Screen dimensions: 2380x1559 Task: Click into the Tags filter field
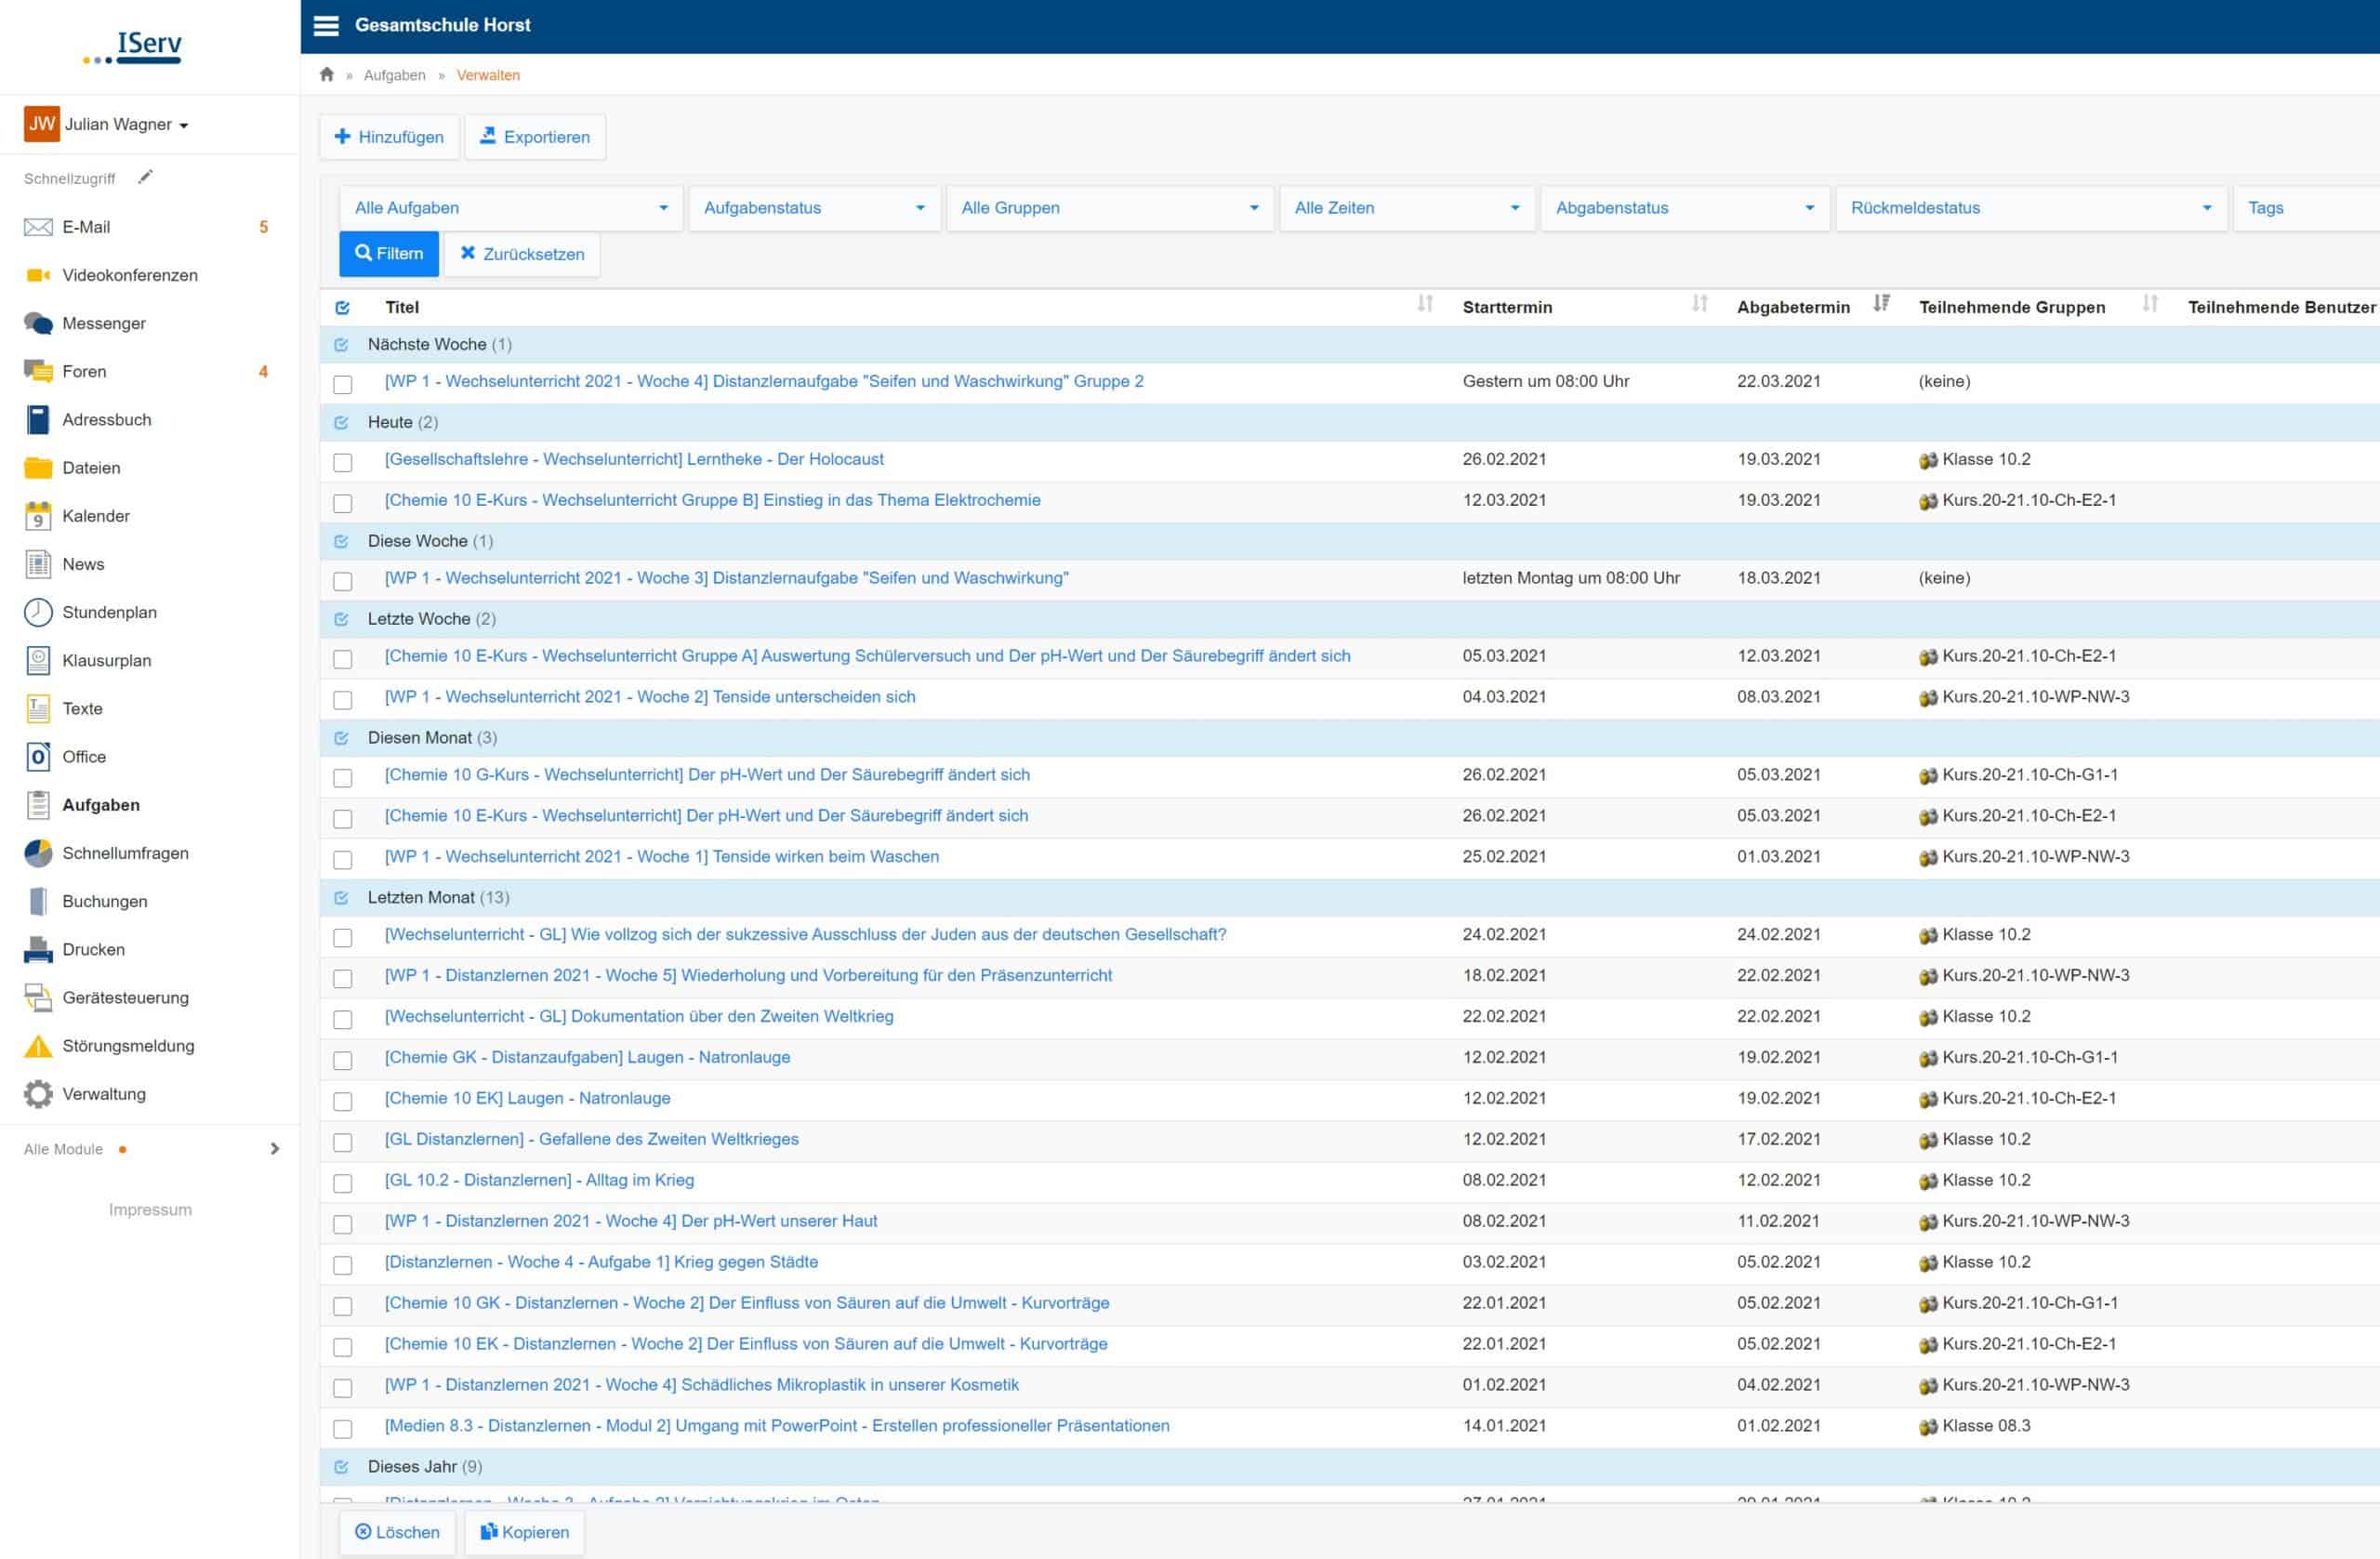click(x=2306, y=208)
